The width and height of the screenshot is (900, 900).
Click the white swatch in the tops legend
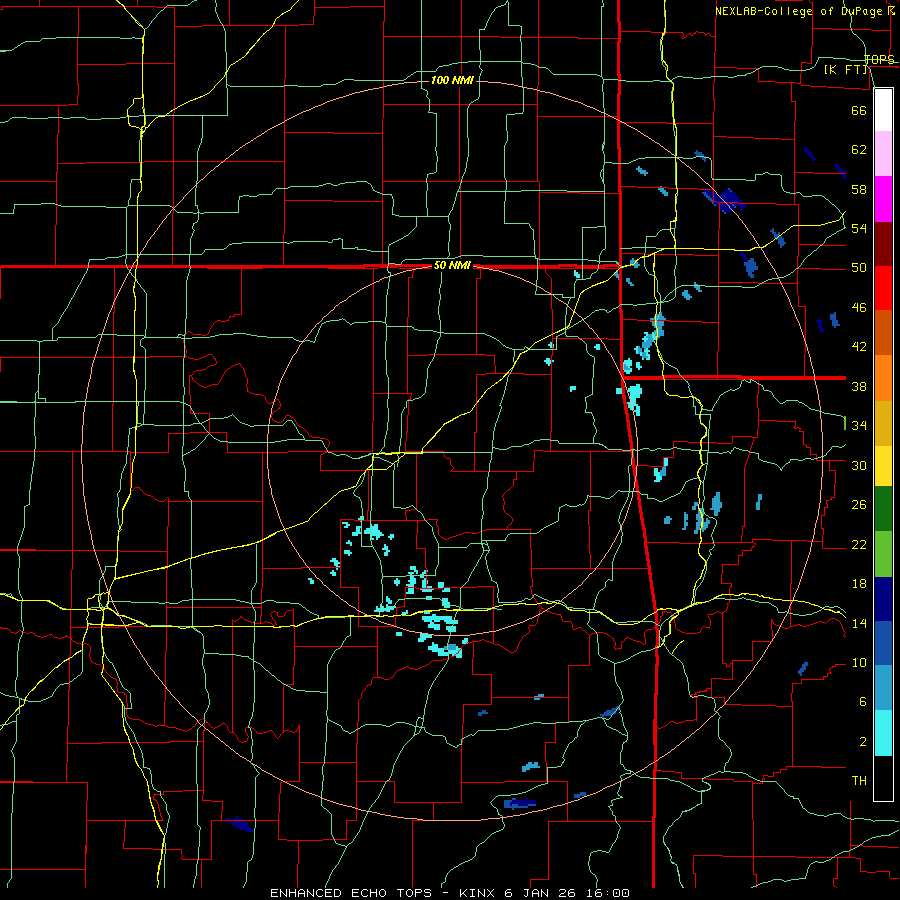tap(883, 110)
